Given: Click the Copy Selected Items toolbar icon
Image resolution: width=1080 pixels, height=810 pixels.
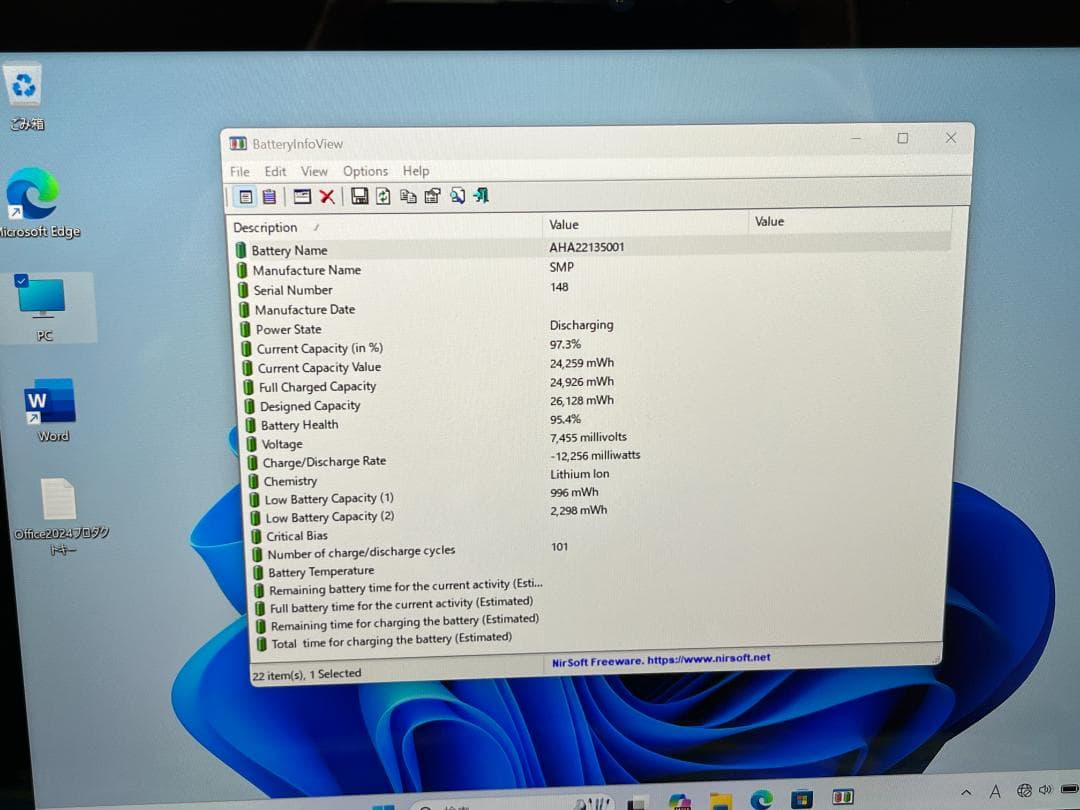Looking at the screenshot, I should click(408, 196).
